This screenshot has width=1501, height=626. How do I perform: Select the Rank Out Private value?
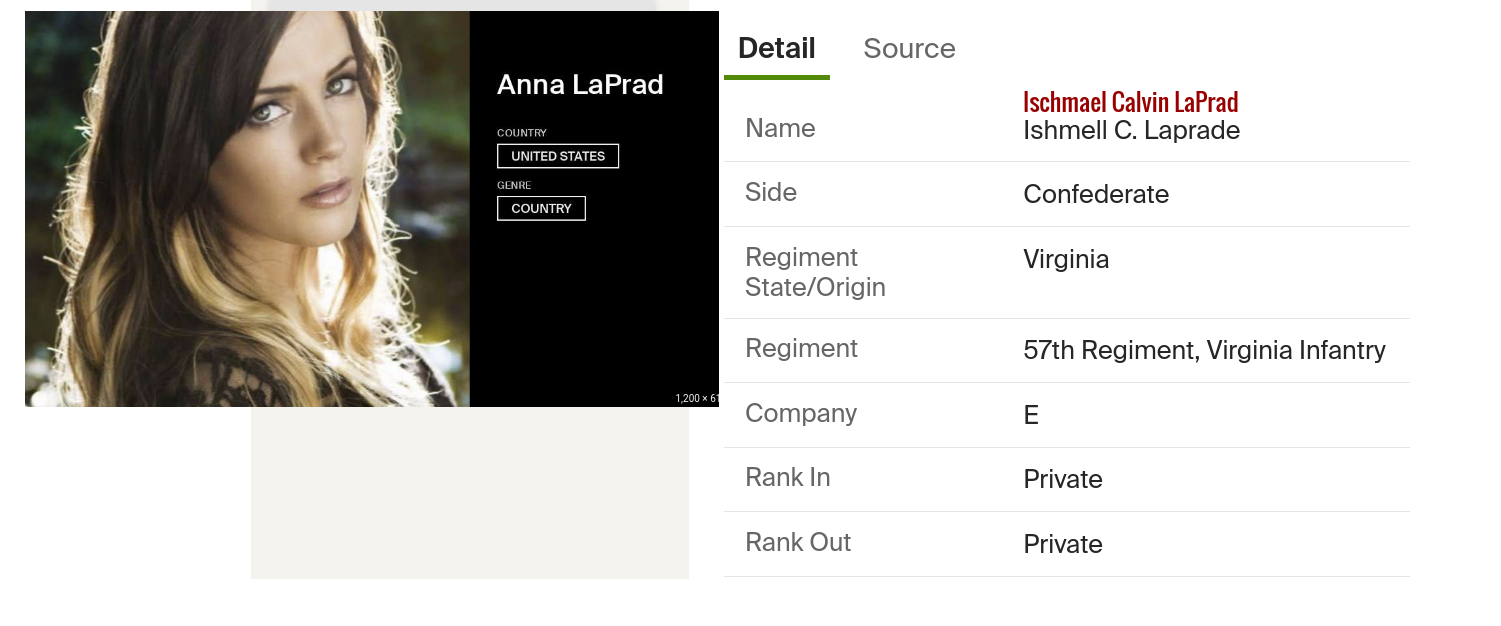click(x=1063, y=544)
